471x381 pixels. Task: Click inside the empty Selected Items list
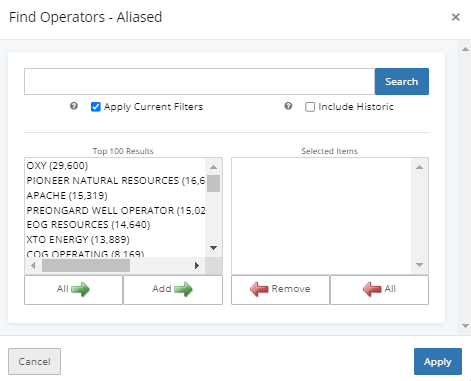[322, 216]
